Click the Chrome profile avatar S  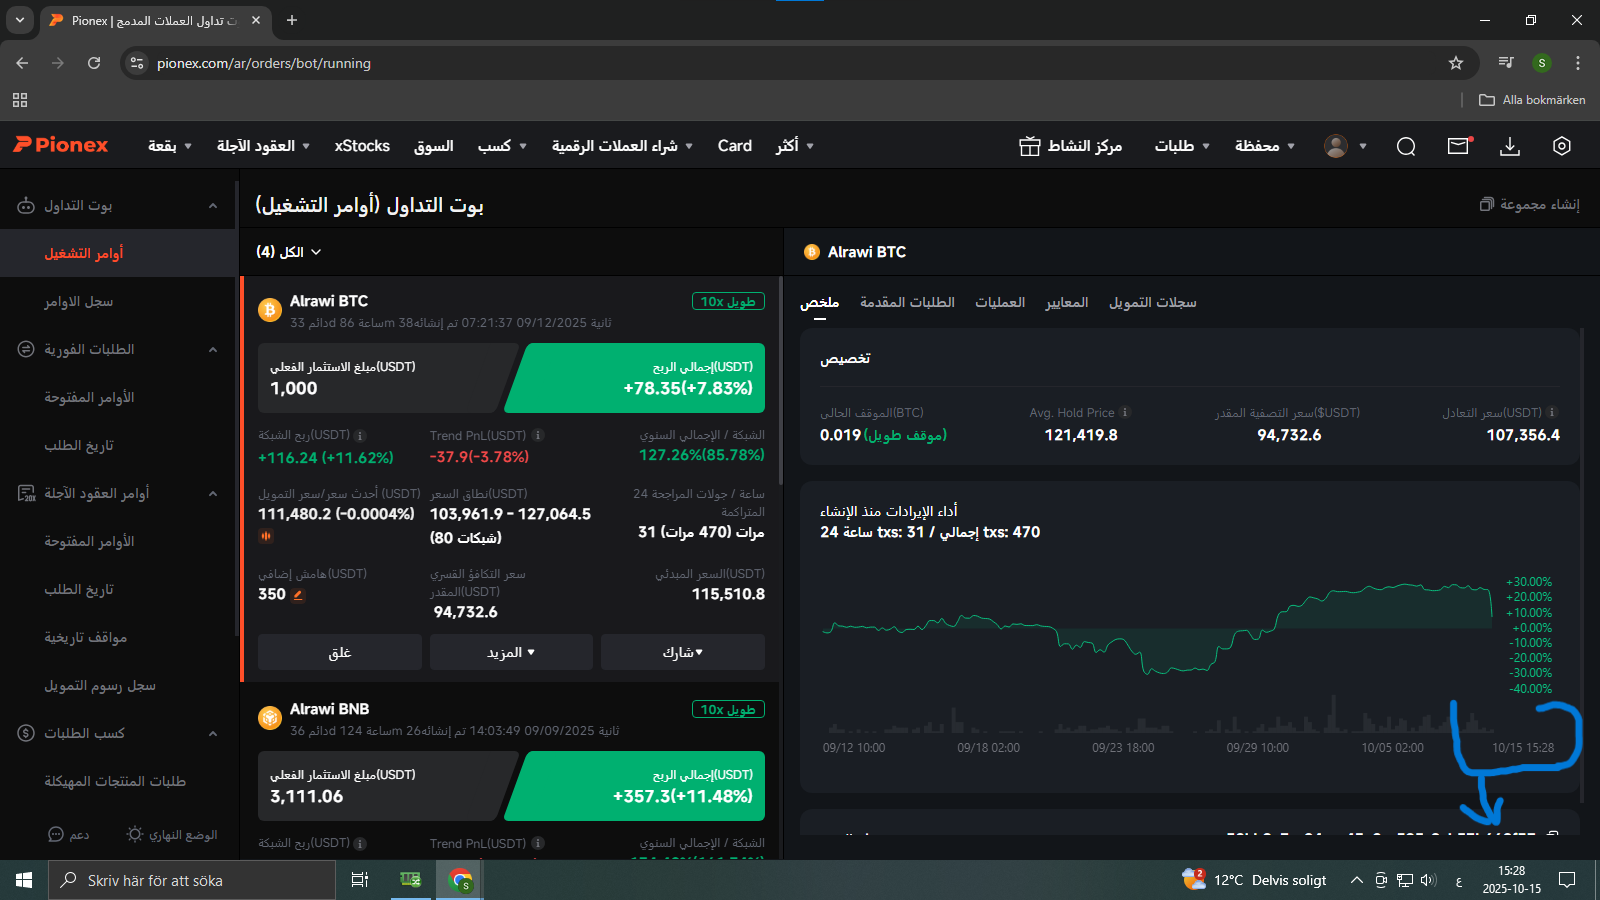pyautogui.click(x=1542, y=63)
